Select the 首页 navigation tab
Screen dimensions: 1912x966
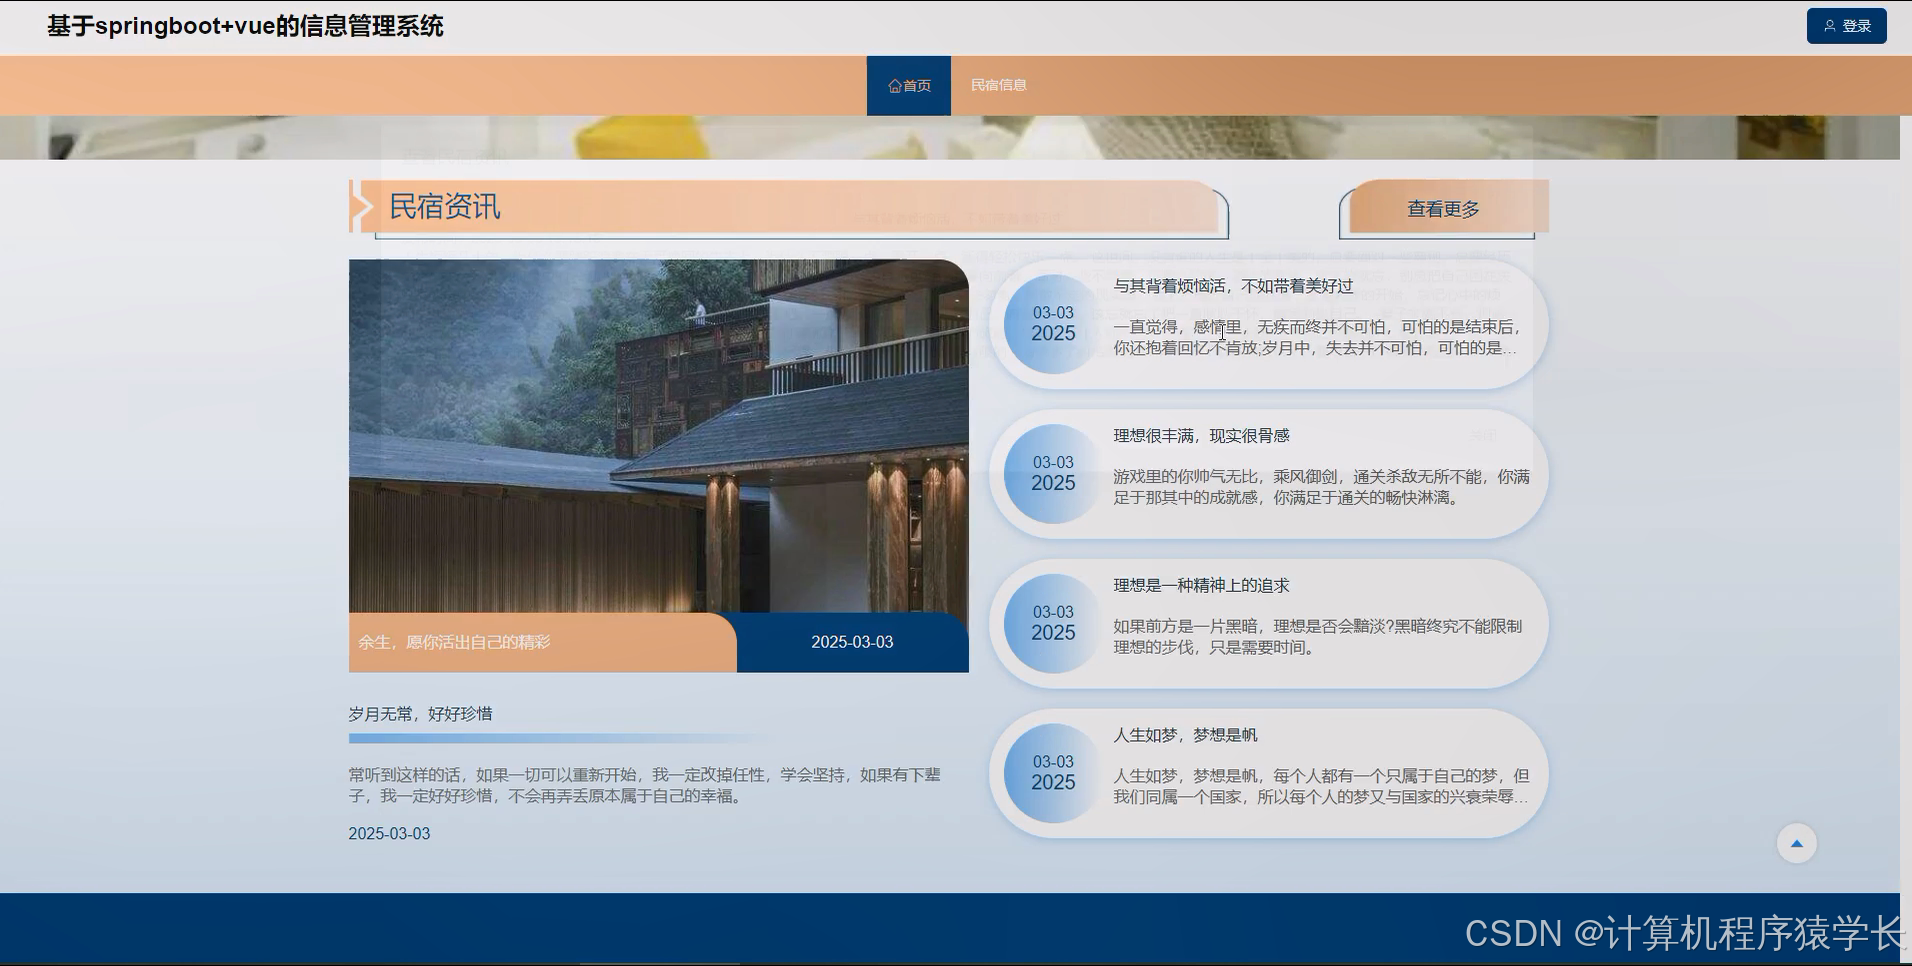coord(908,85)
